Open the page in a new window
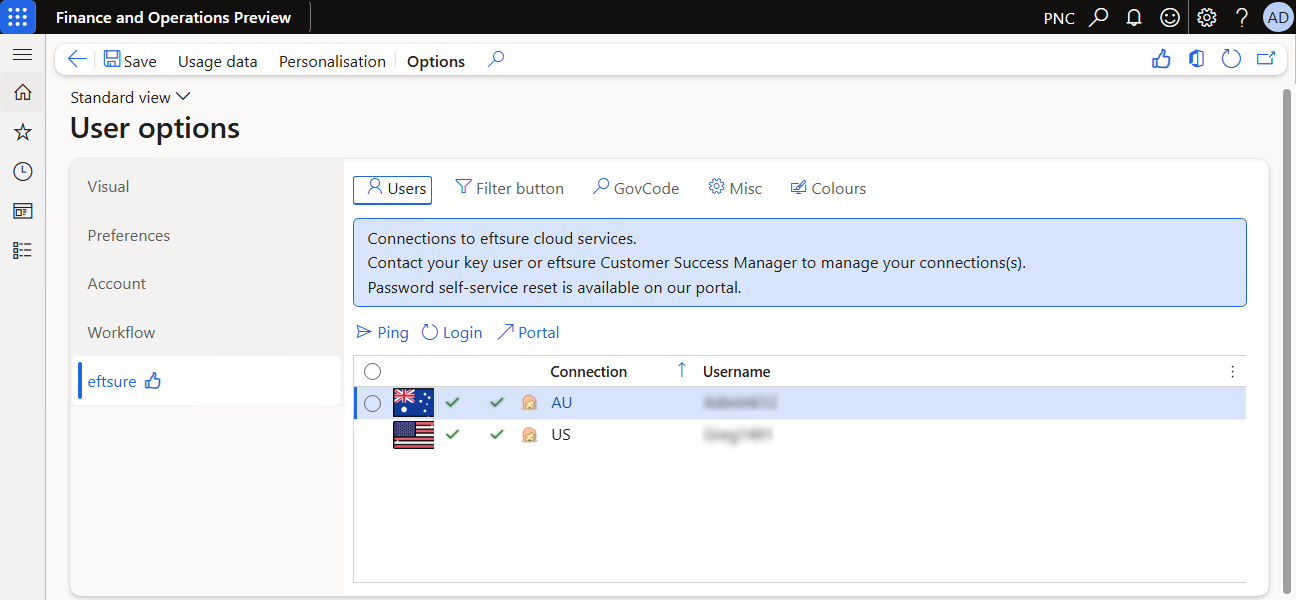Image resolution: width=1296 pixels, height=600 pixels. 1266,60
